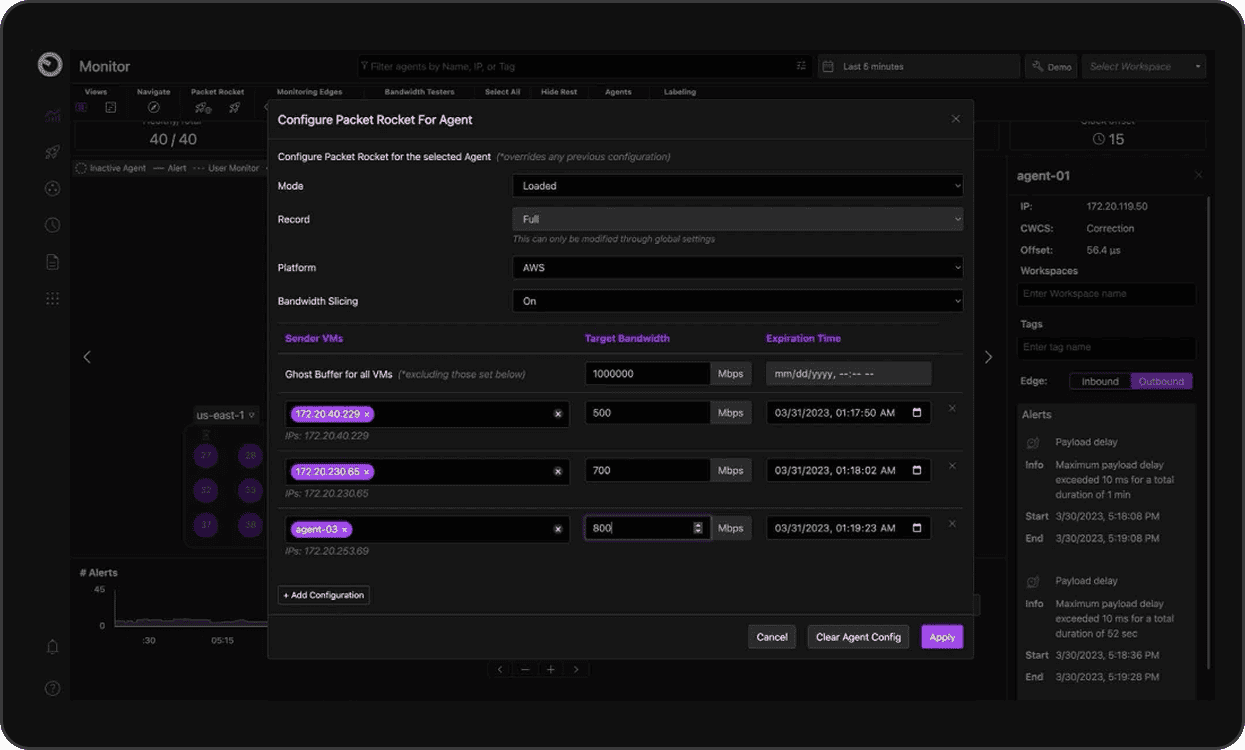Click Clear Agent Config button
The image size is (1245, 750).
pyautogui.click(x=858, y=637)
